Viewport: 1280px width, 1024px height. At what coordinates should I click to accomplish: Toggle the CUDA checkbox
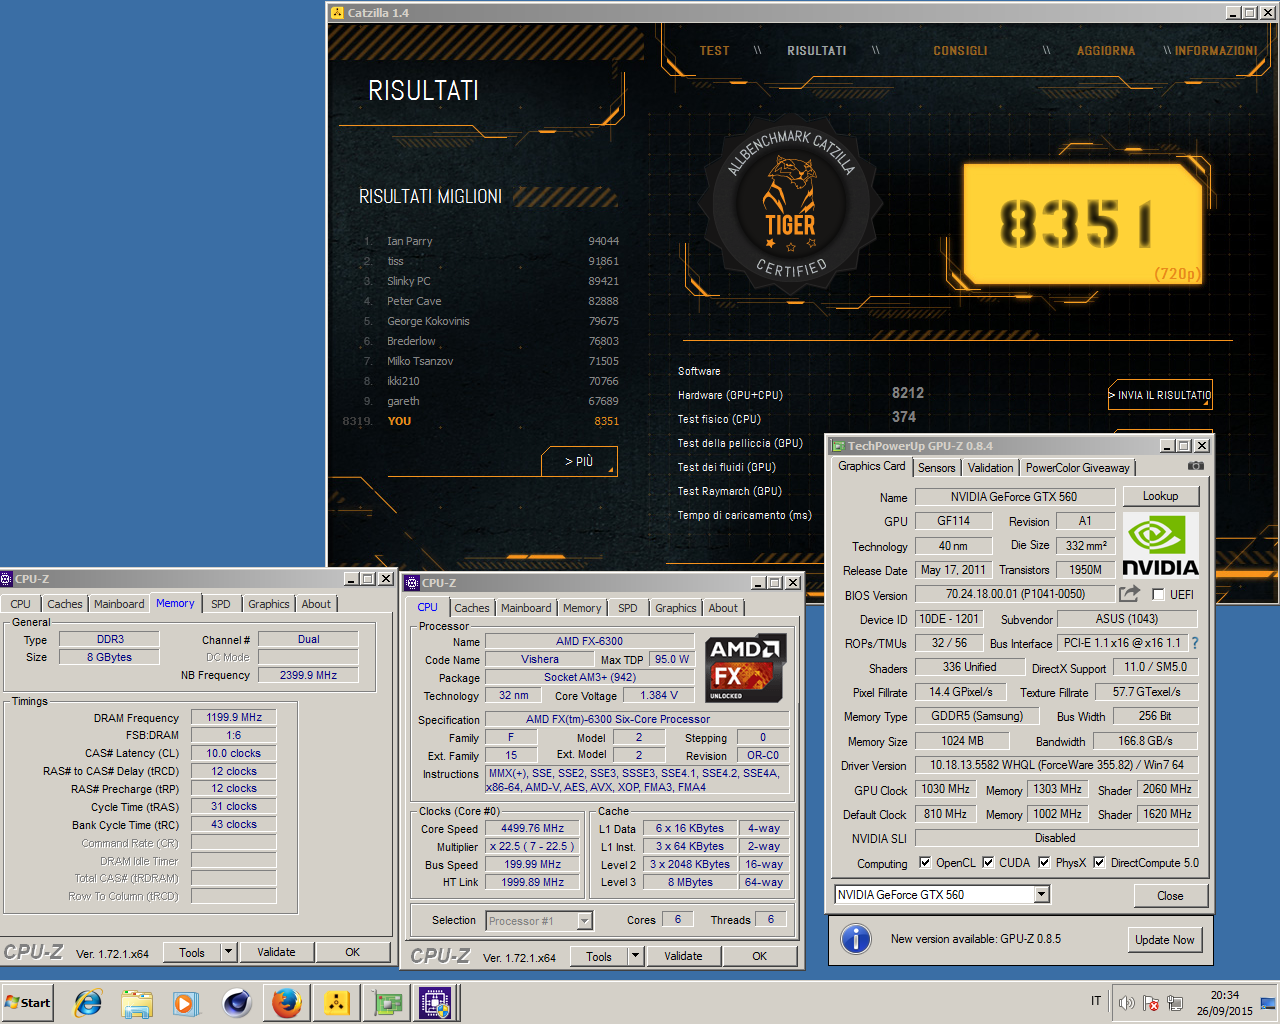[x=988, y=862]
